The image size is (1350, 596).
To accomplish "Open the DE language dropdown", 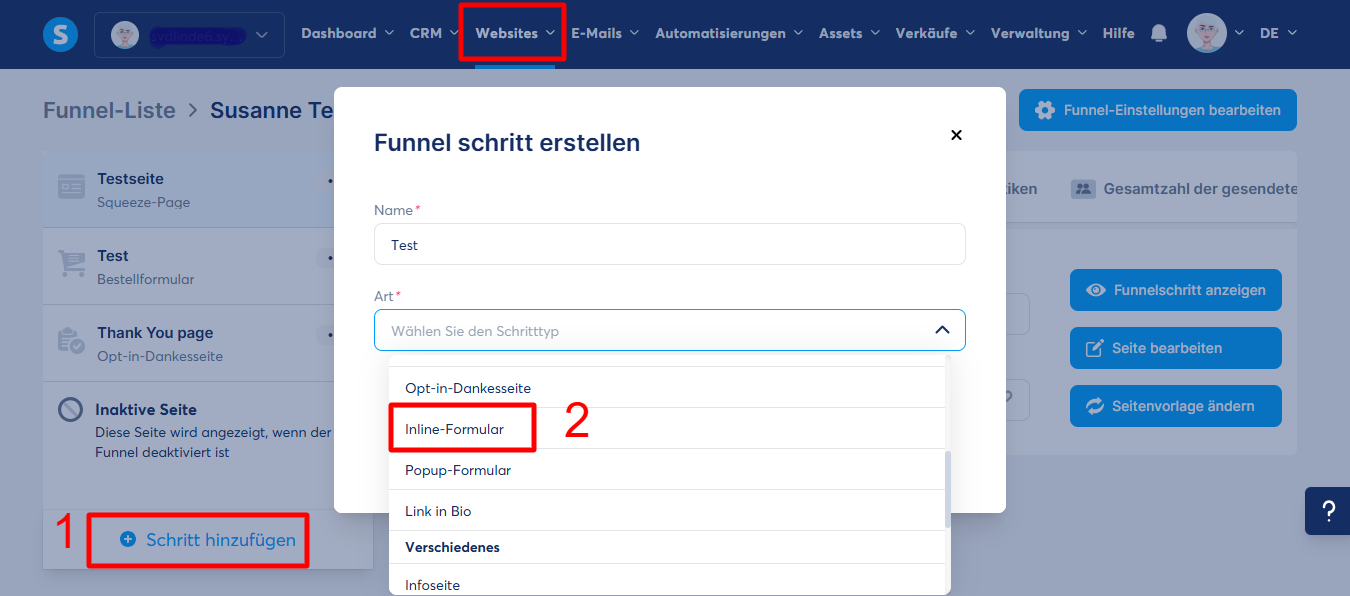I will pos(1278,33).
